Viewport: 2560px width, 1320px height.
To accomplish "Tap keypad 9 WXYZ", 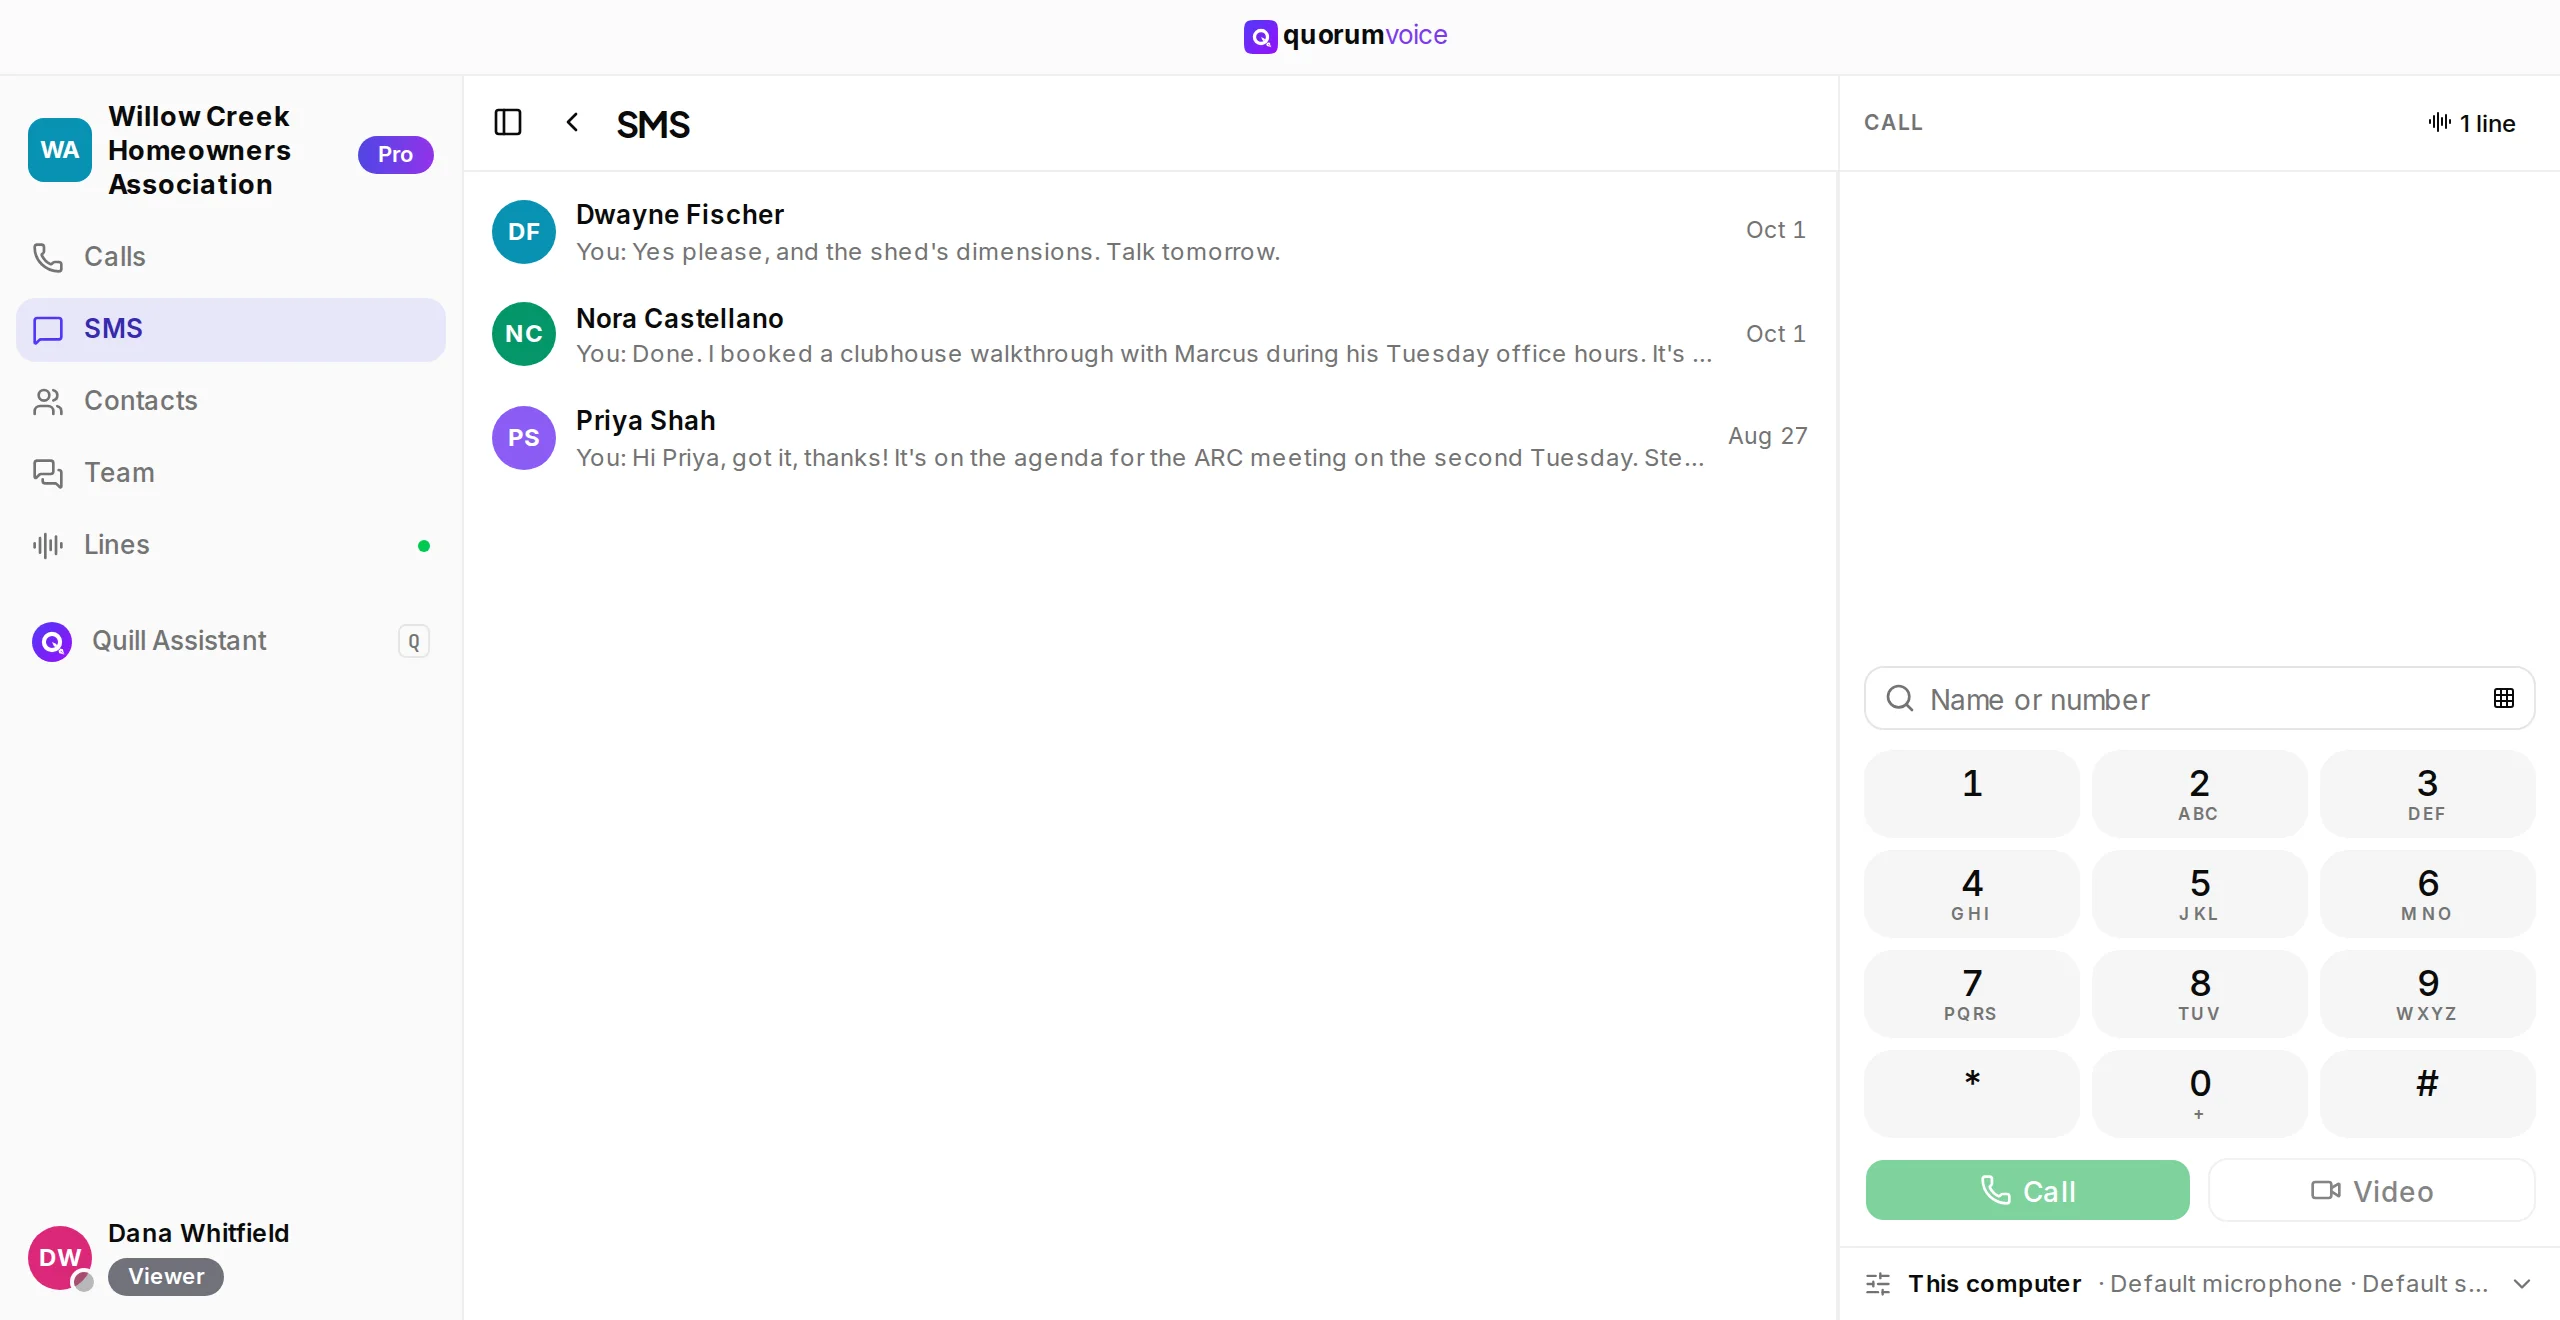I will (x=2428, y=994).
